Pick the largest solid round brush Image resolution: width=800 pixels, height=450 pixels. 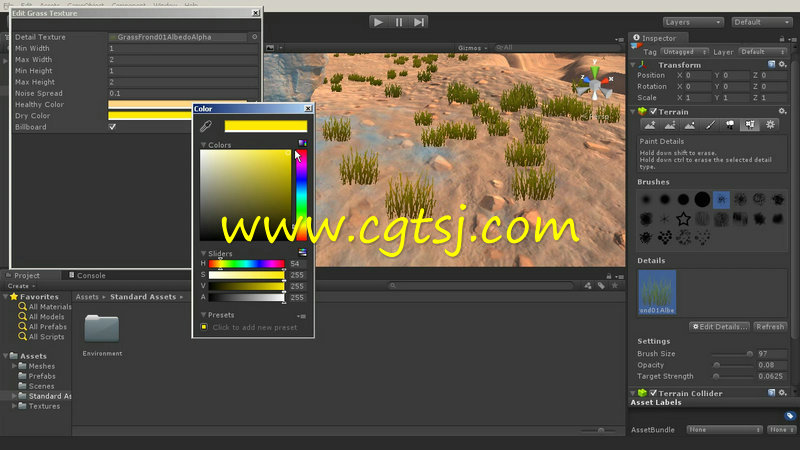[702, 199]
